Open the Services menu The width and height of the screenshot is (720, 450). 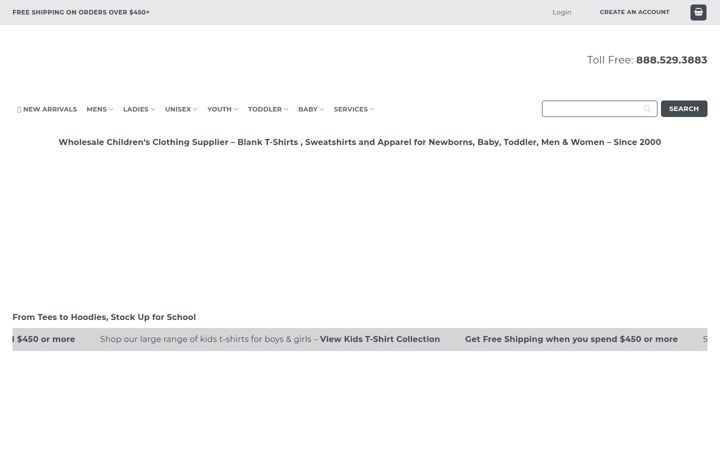pyautogui.click(x=354, y=109)
